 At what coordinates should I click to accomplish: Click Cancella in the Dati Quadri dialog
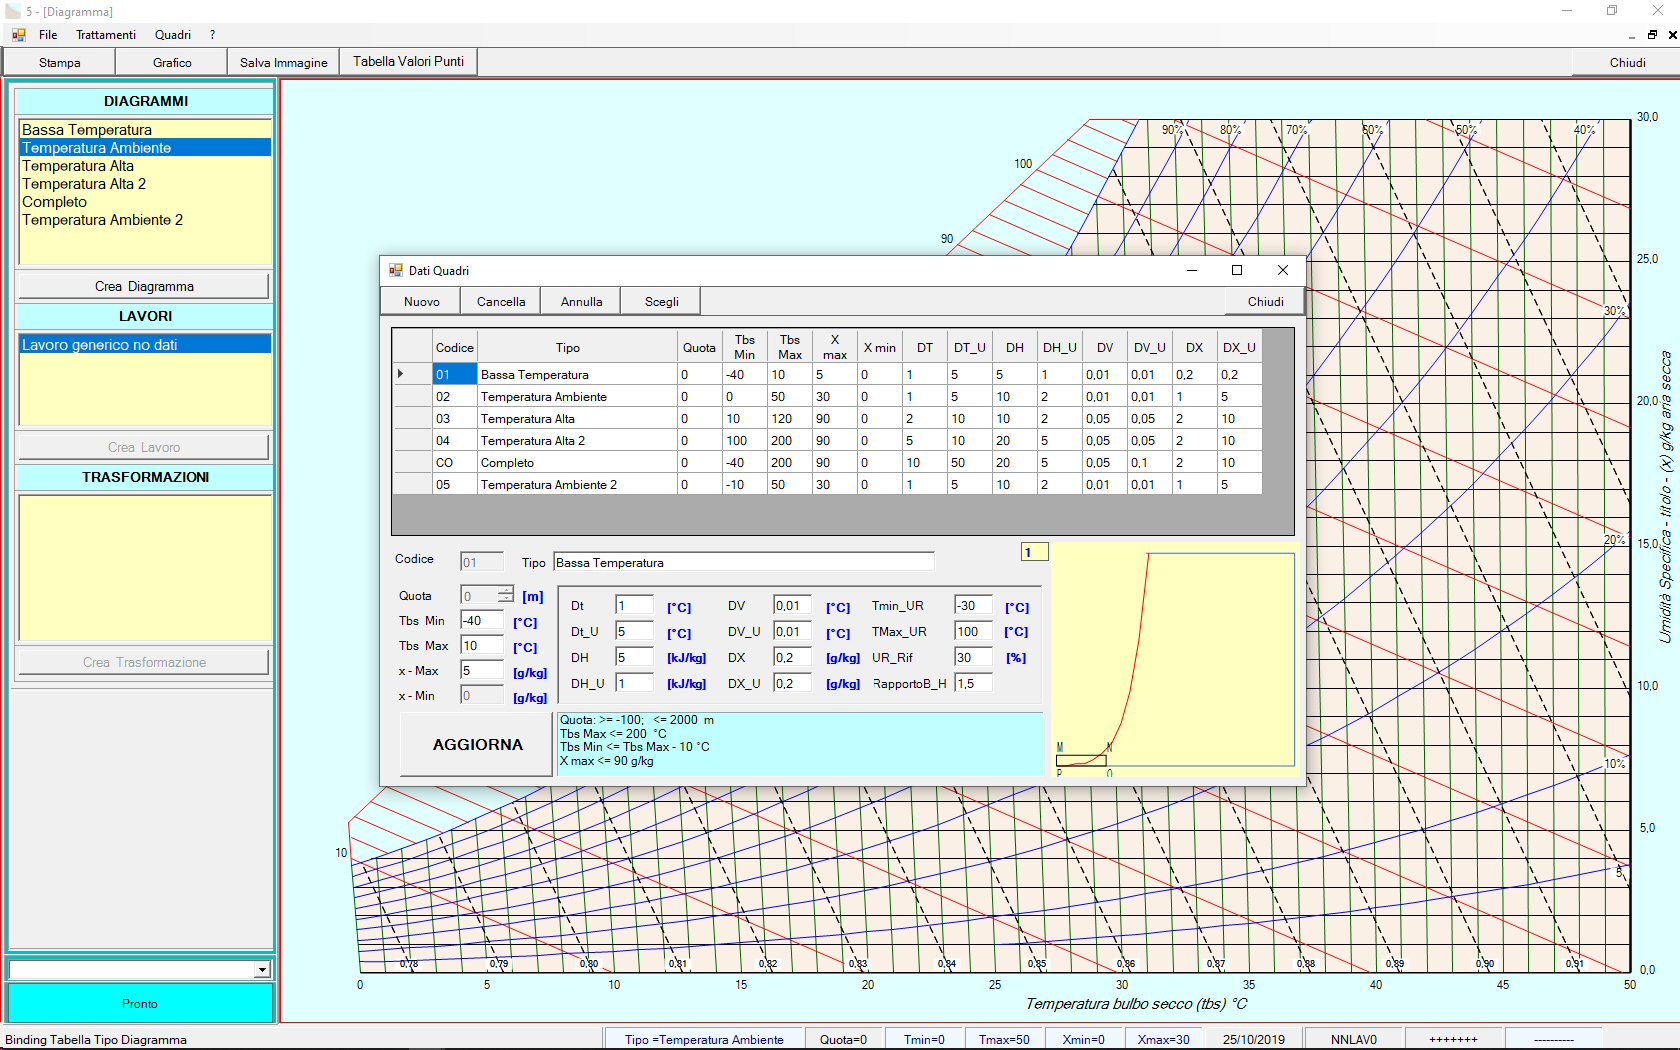click(x=501, y=301)
